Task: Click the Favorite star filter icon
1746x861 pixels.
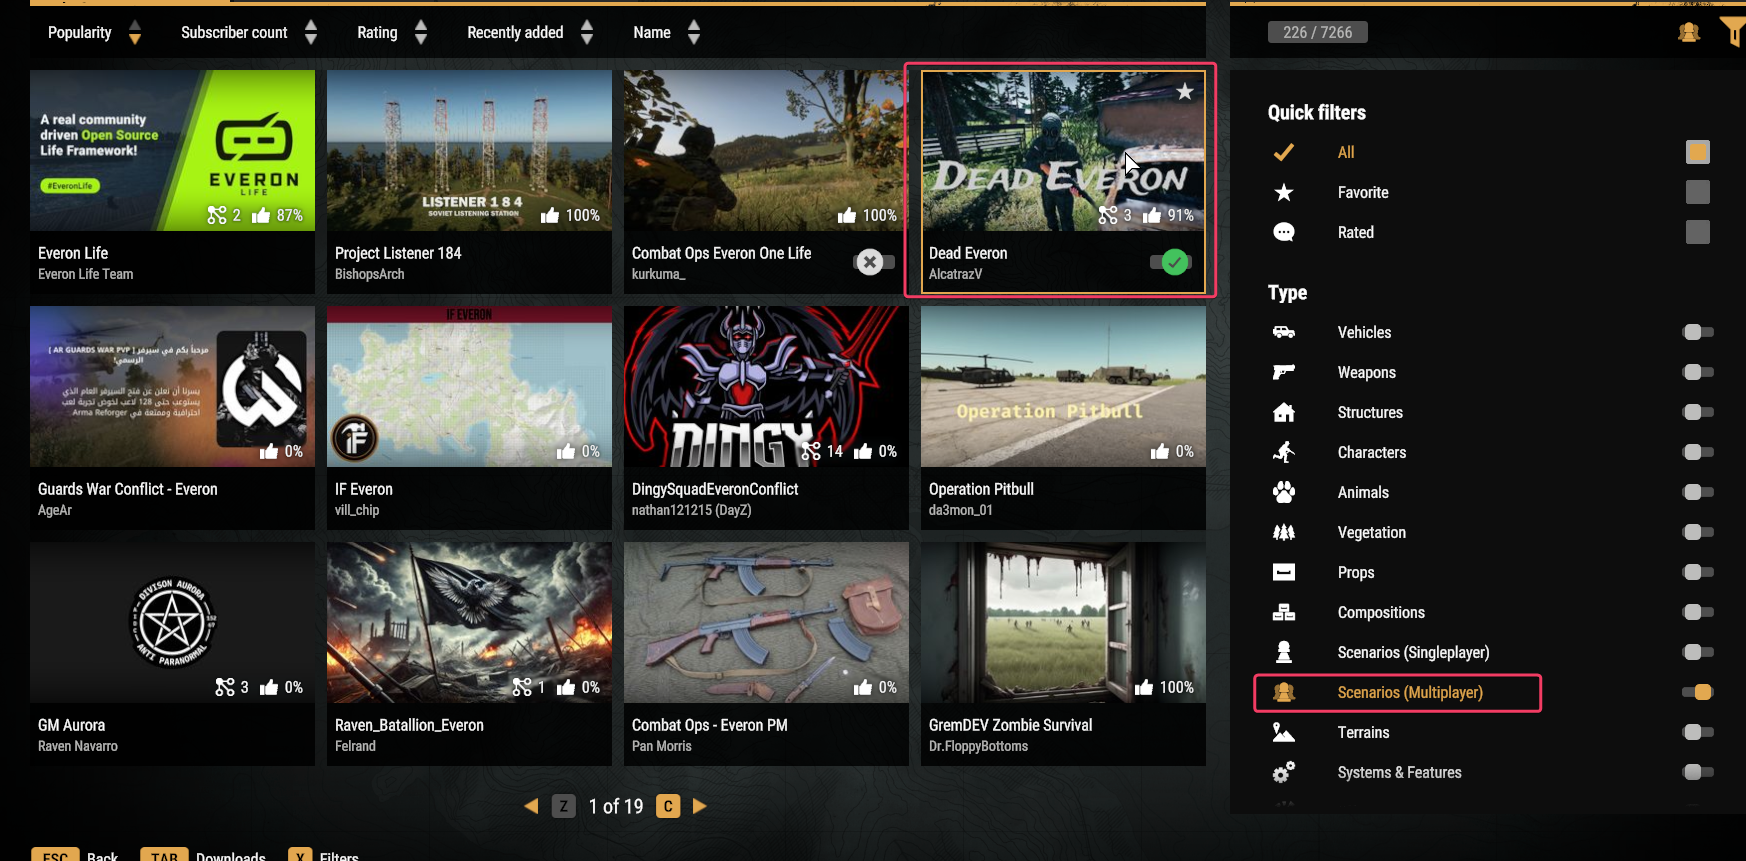Action: (1284, 192)
